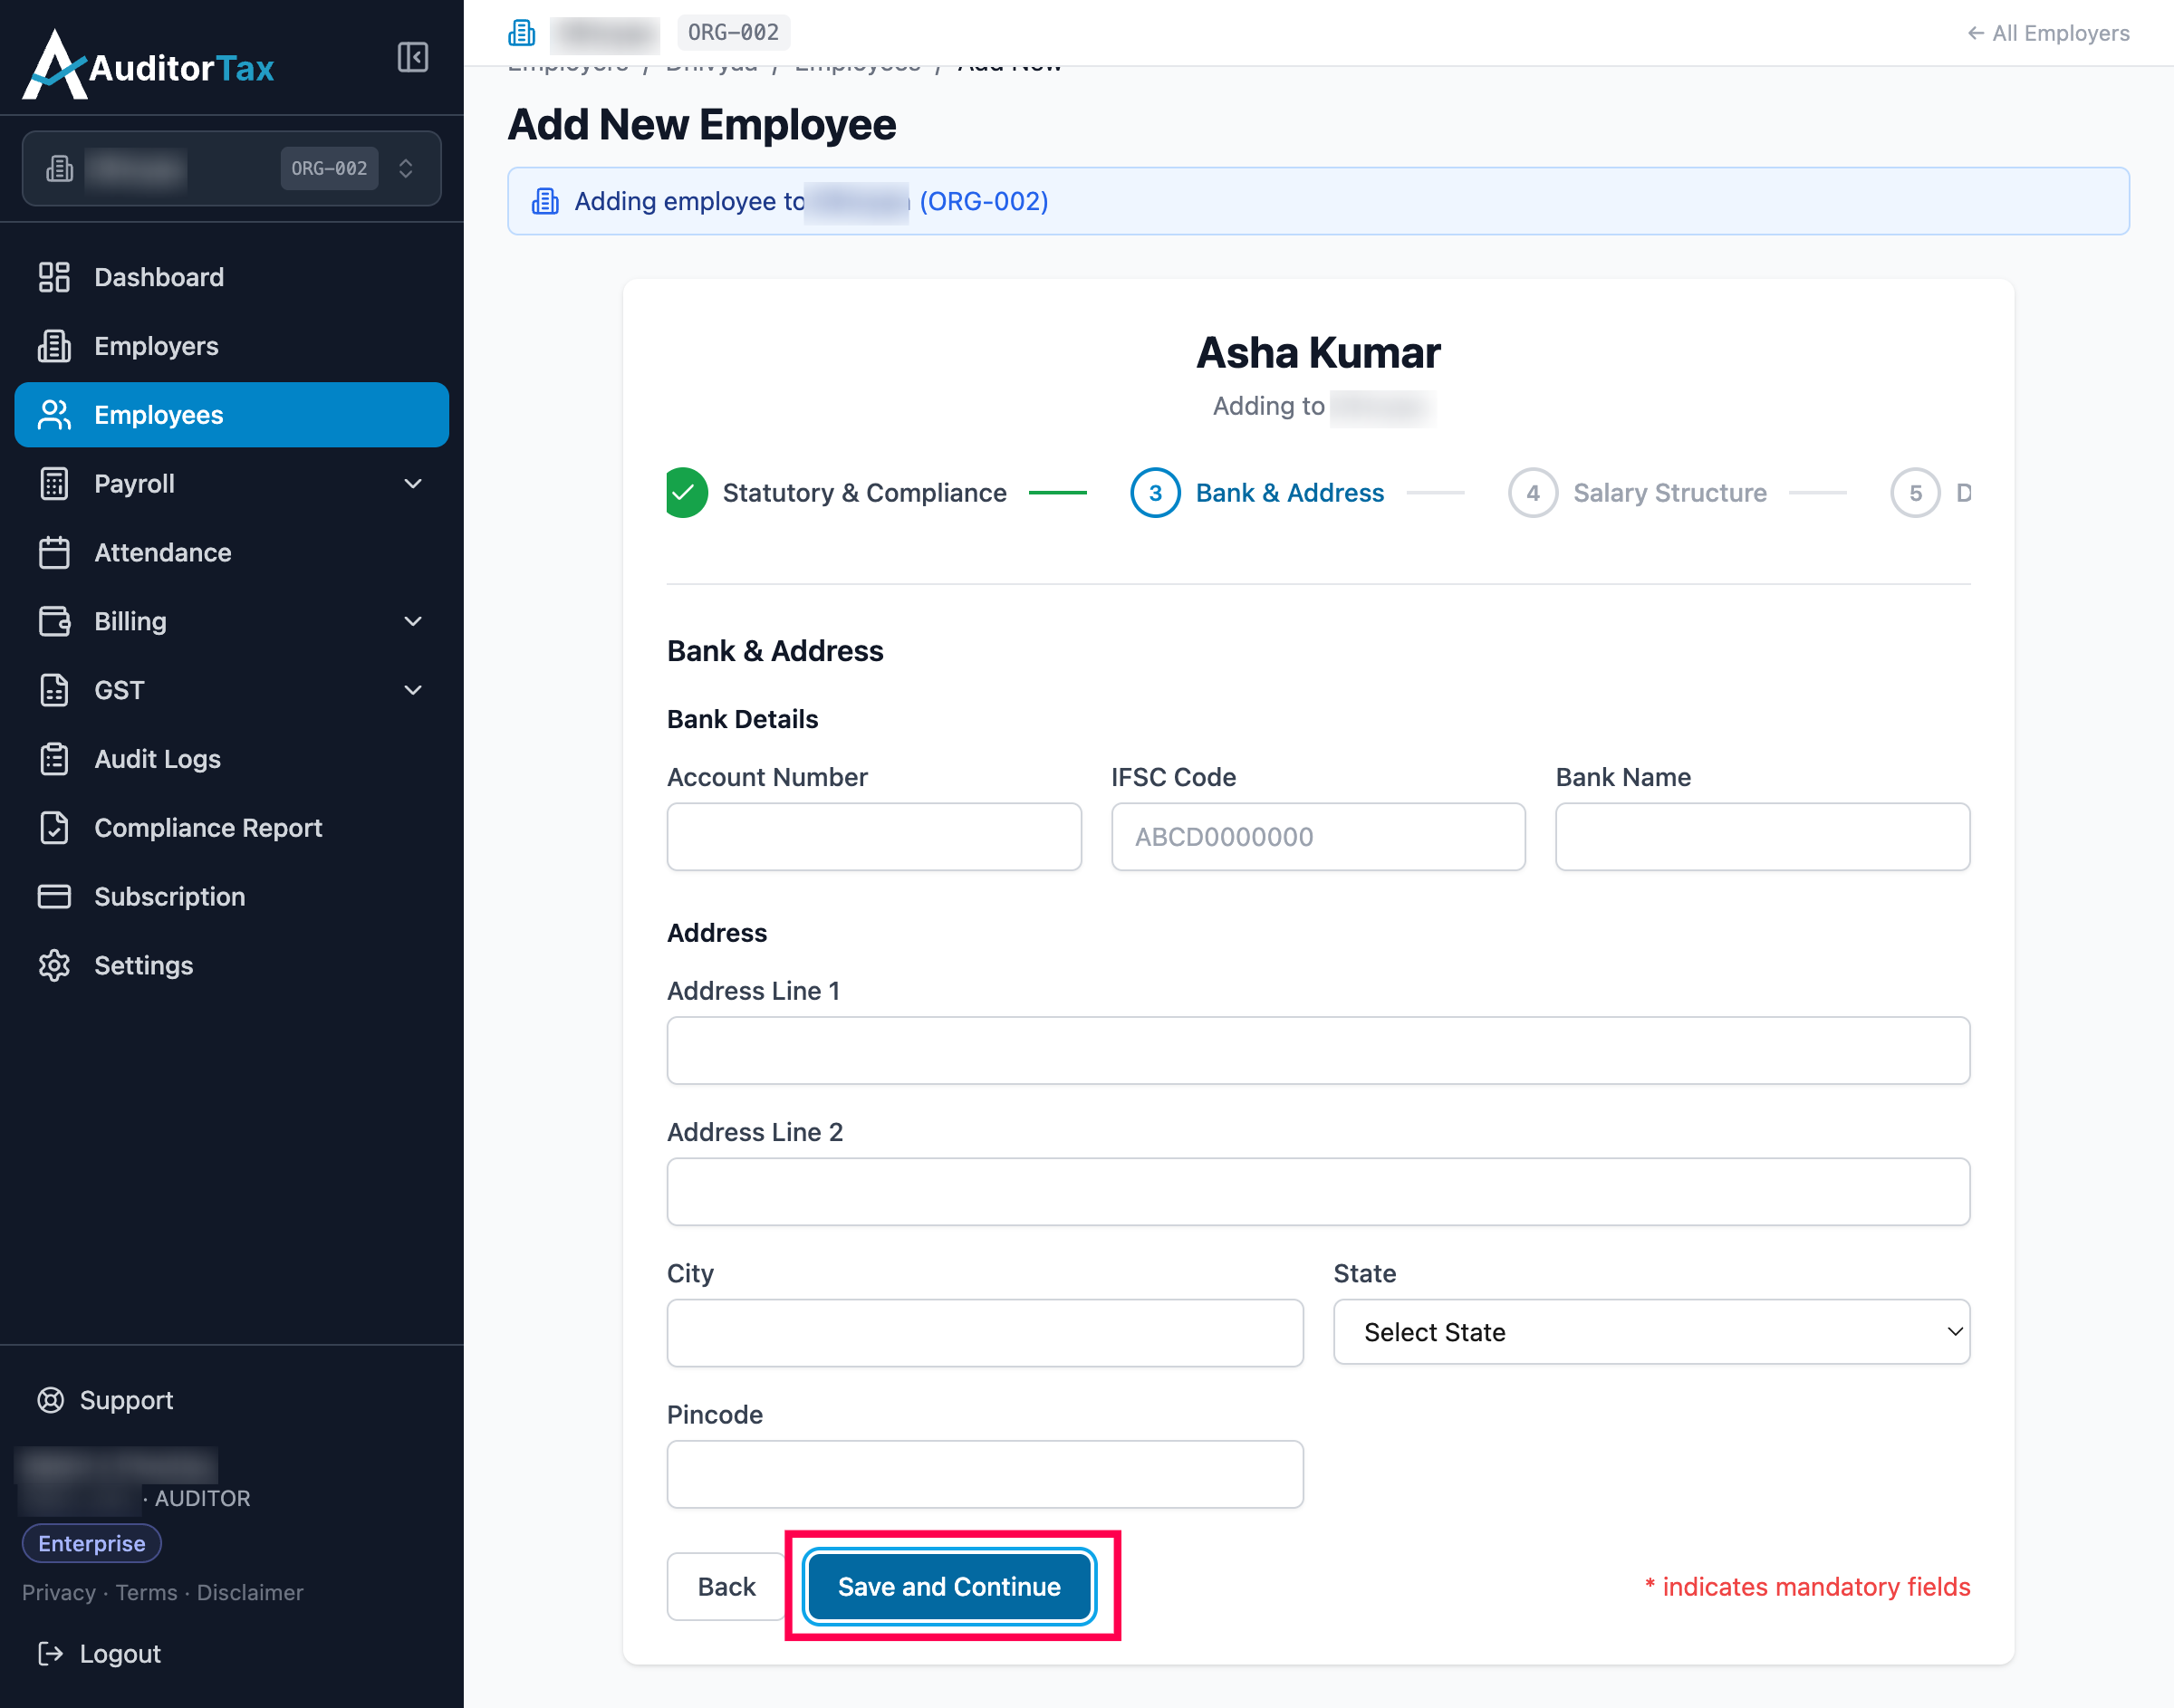This screenshot has height=1708, width=2174.
Task: Go back to All Employers
Action: click(x=2048, y=33)
